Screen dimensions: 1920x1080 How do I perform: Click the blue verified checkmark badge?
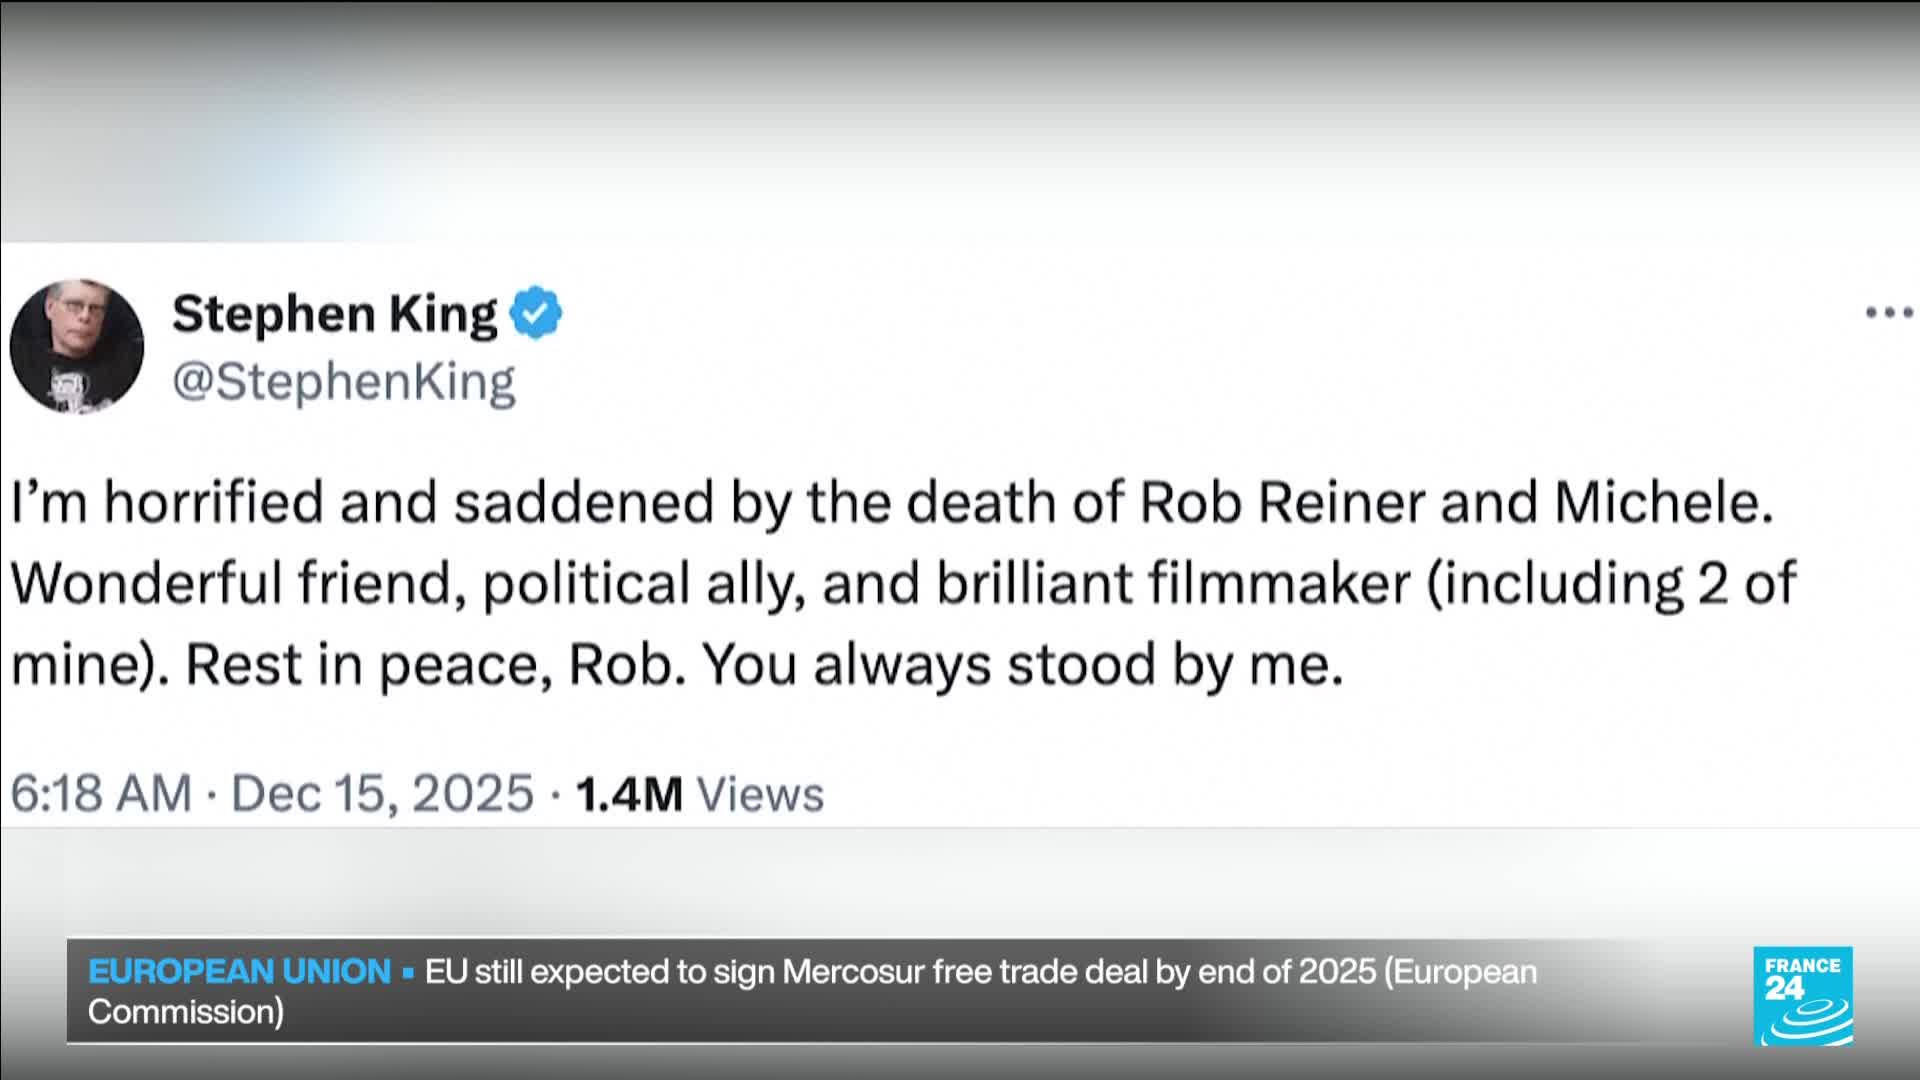[x=536, y=313]
